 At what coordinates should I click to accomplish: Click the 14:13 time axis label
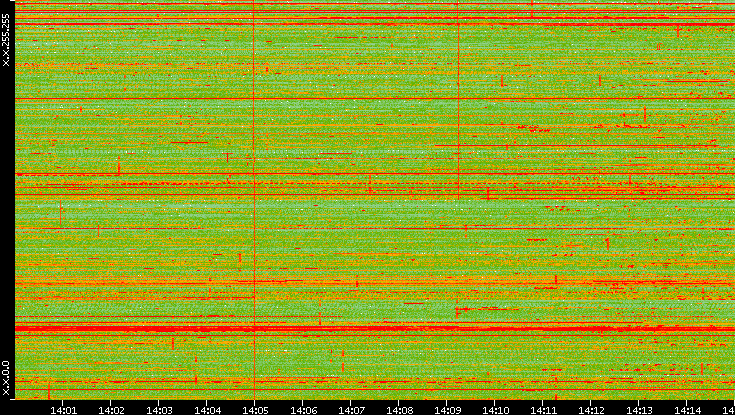(x=638, y=410)
